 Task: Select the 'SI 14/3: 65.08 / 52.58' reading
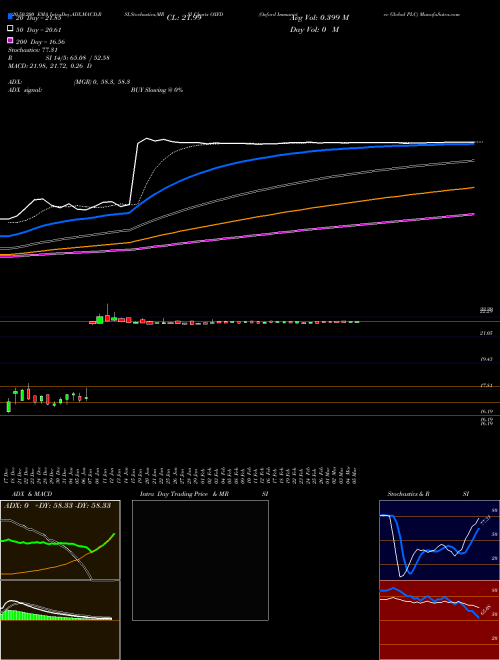(x=78, y=58)
